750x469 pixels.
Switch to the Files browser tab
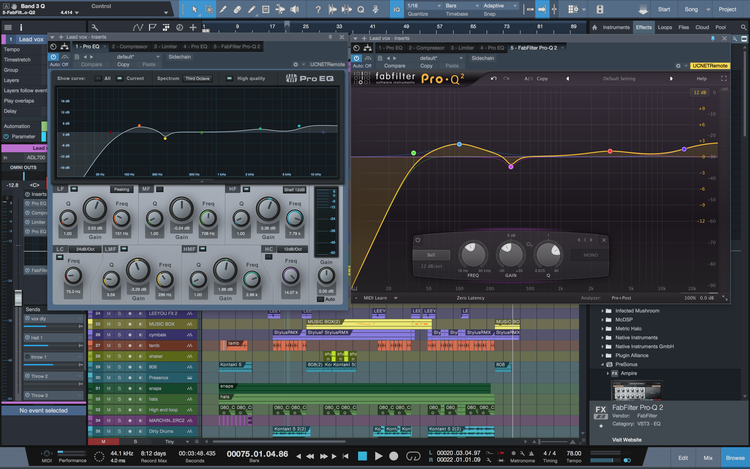click(684, 27)
